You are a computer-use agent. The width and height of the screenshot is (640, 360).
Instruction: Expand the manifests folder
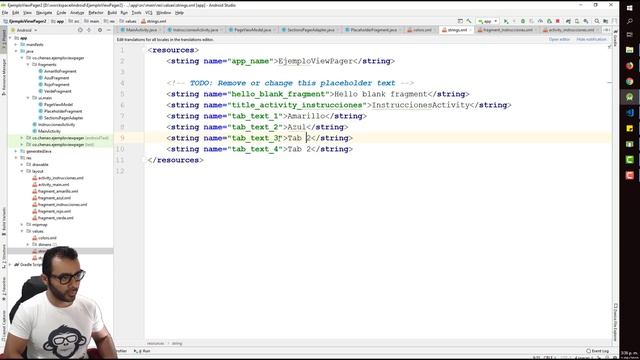tap(16, 44)
